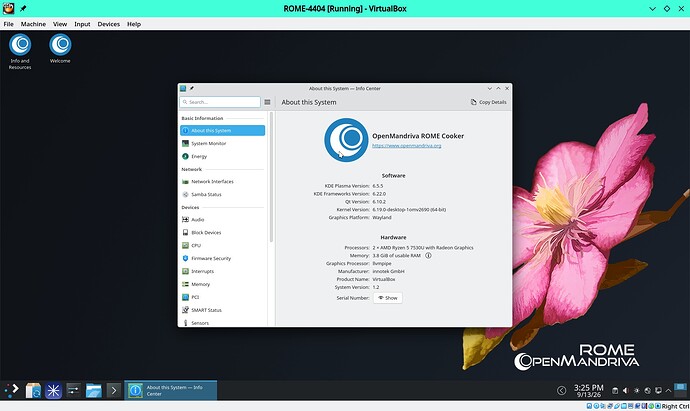This screenshot has height=411, width=690.
Task: Toggle the Info Center window pin
Action: (x=192, y=88)
